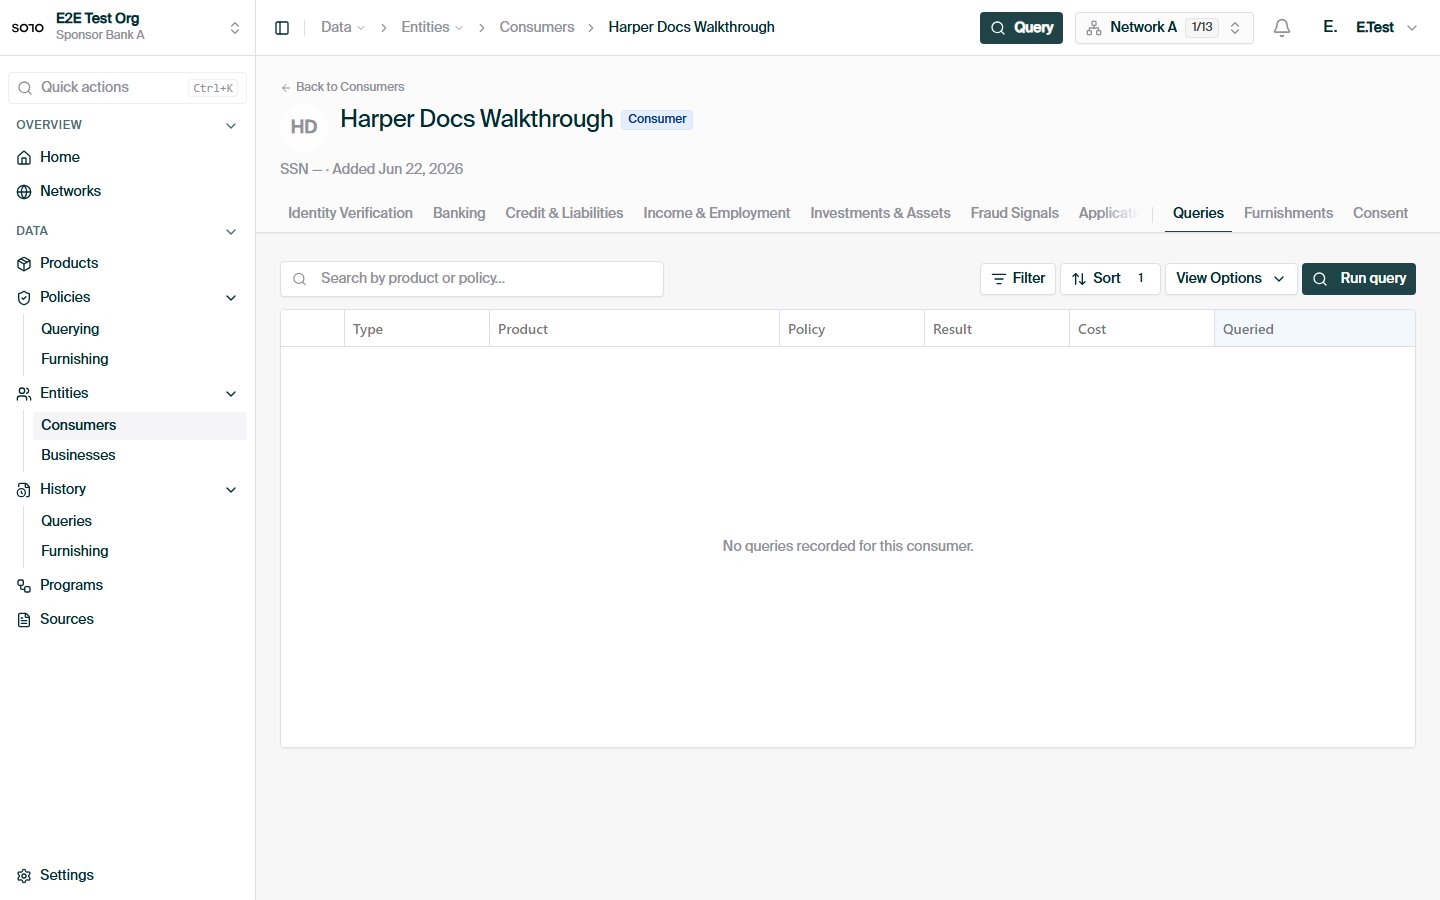The width and height of the screenshot is (1440, 900).
Task: Click the HD avatar circle
Action: [x=304, y=127]
